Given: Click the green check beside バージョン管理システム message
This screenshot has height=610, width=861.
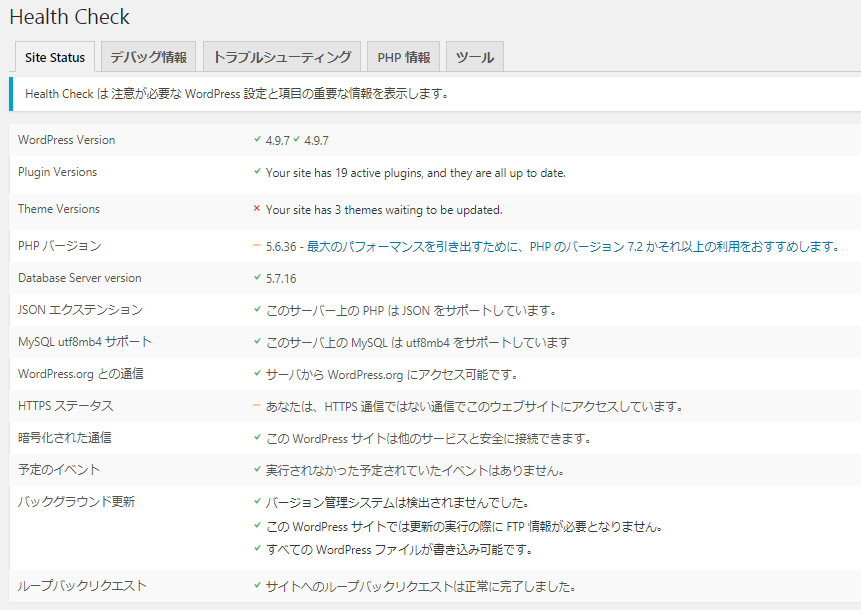Looking at the screenshot, I should click(x=257, y=501).
